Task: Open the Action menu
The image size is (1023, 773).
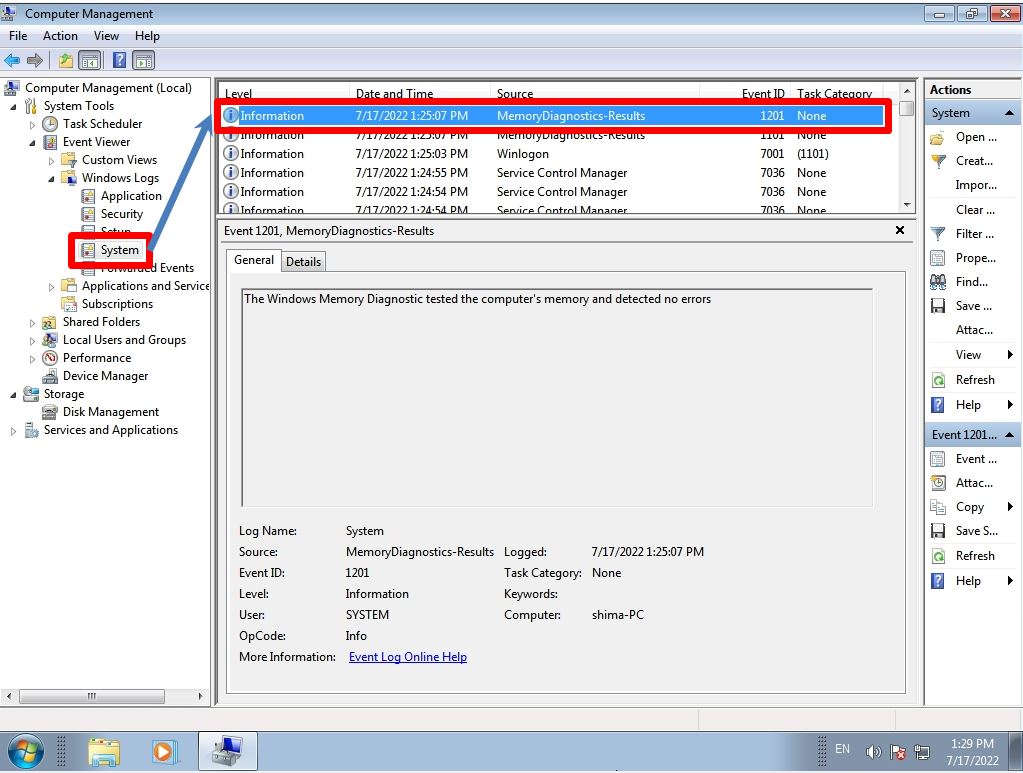Action: (60, 35)
